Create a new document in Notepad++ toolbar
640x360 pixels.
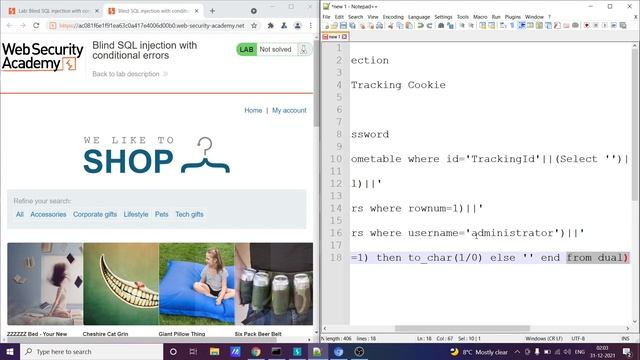click(327, 25)
